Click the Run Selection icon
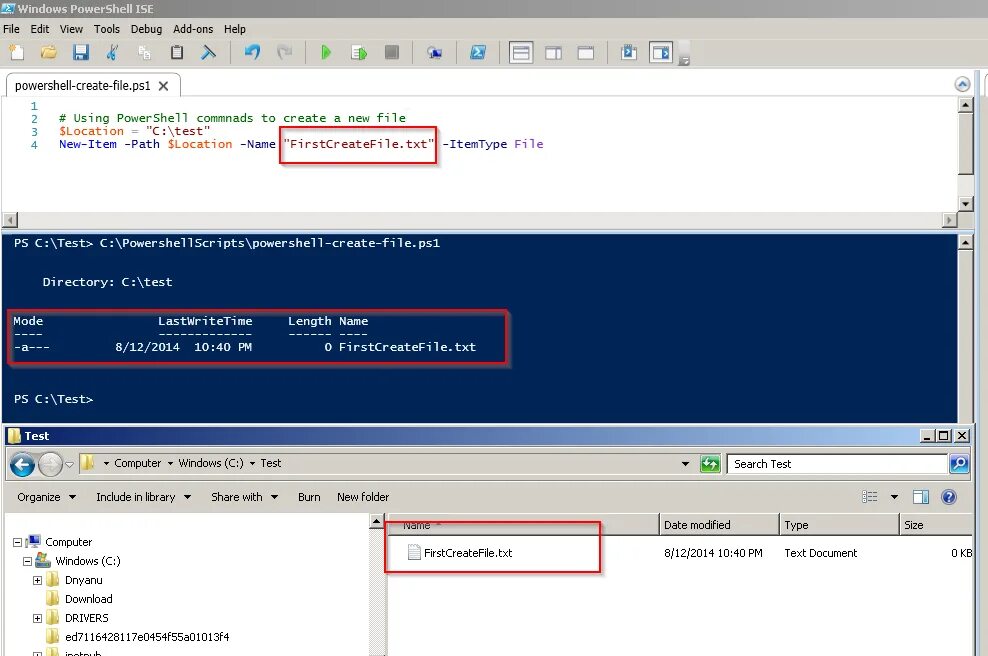The image size is (988, 656). 359,53
